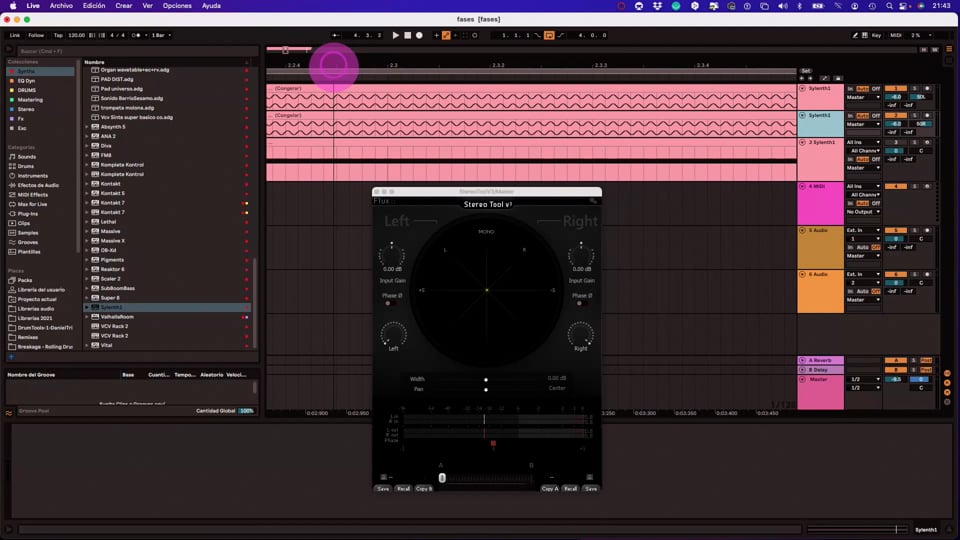Open the Archivo menu
960x540 pixels.
tap(61, 6)
